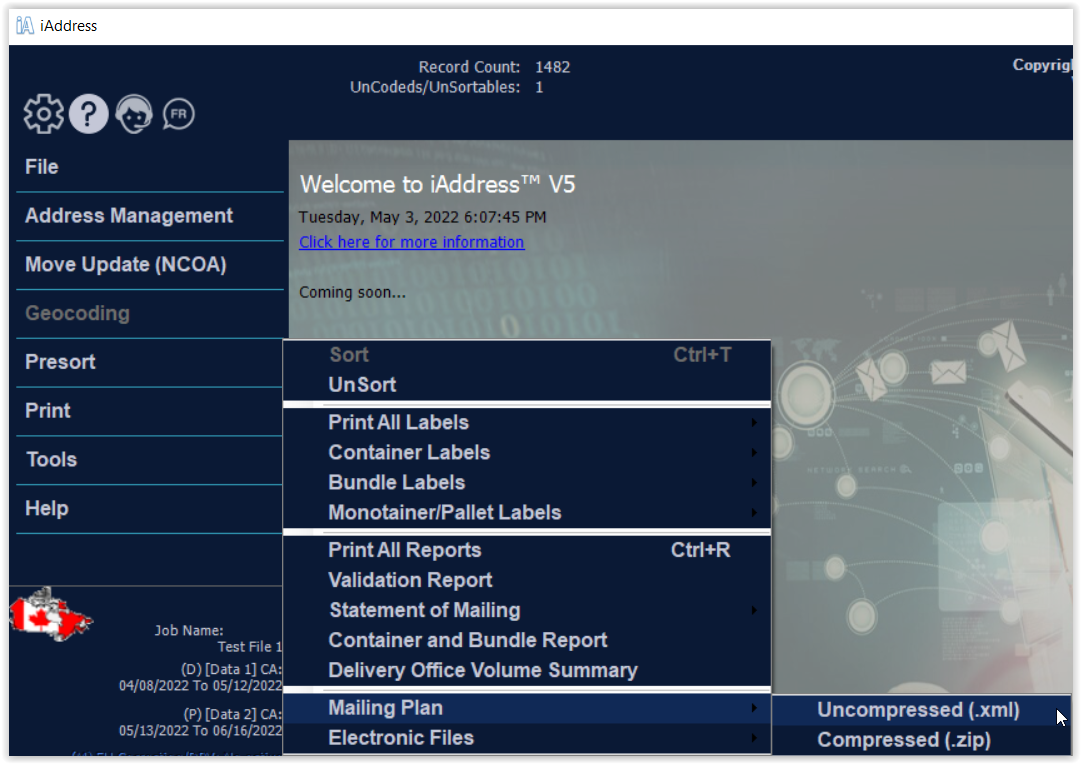Expand the Print All Labels submenu arrow

[x=754, y=423]
